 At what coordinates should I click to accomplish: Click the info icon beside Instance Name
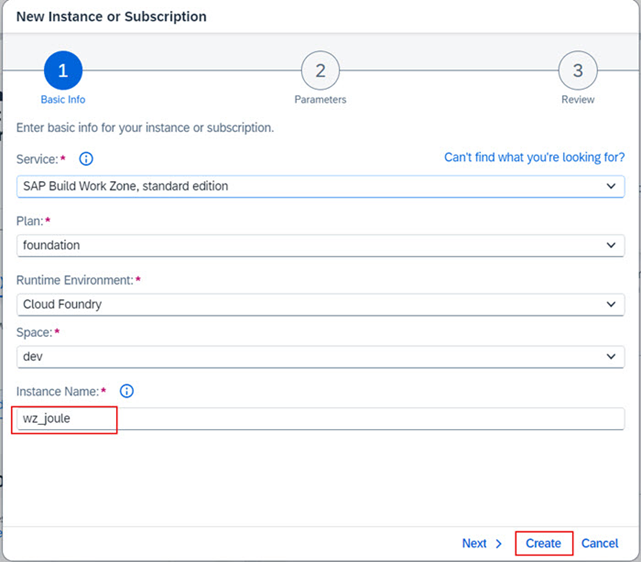click(127, 391)
